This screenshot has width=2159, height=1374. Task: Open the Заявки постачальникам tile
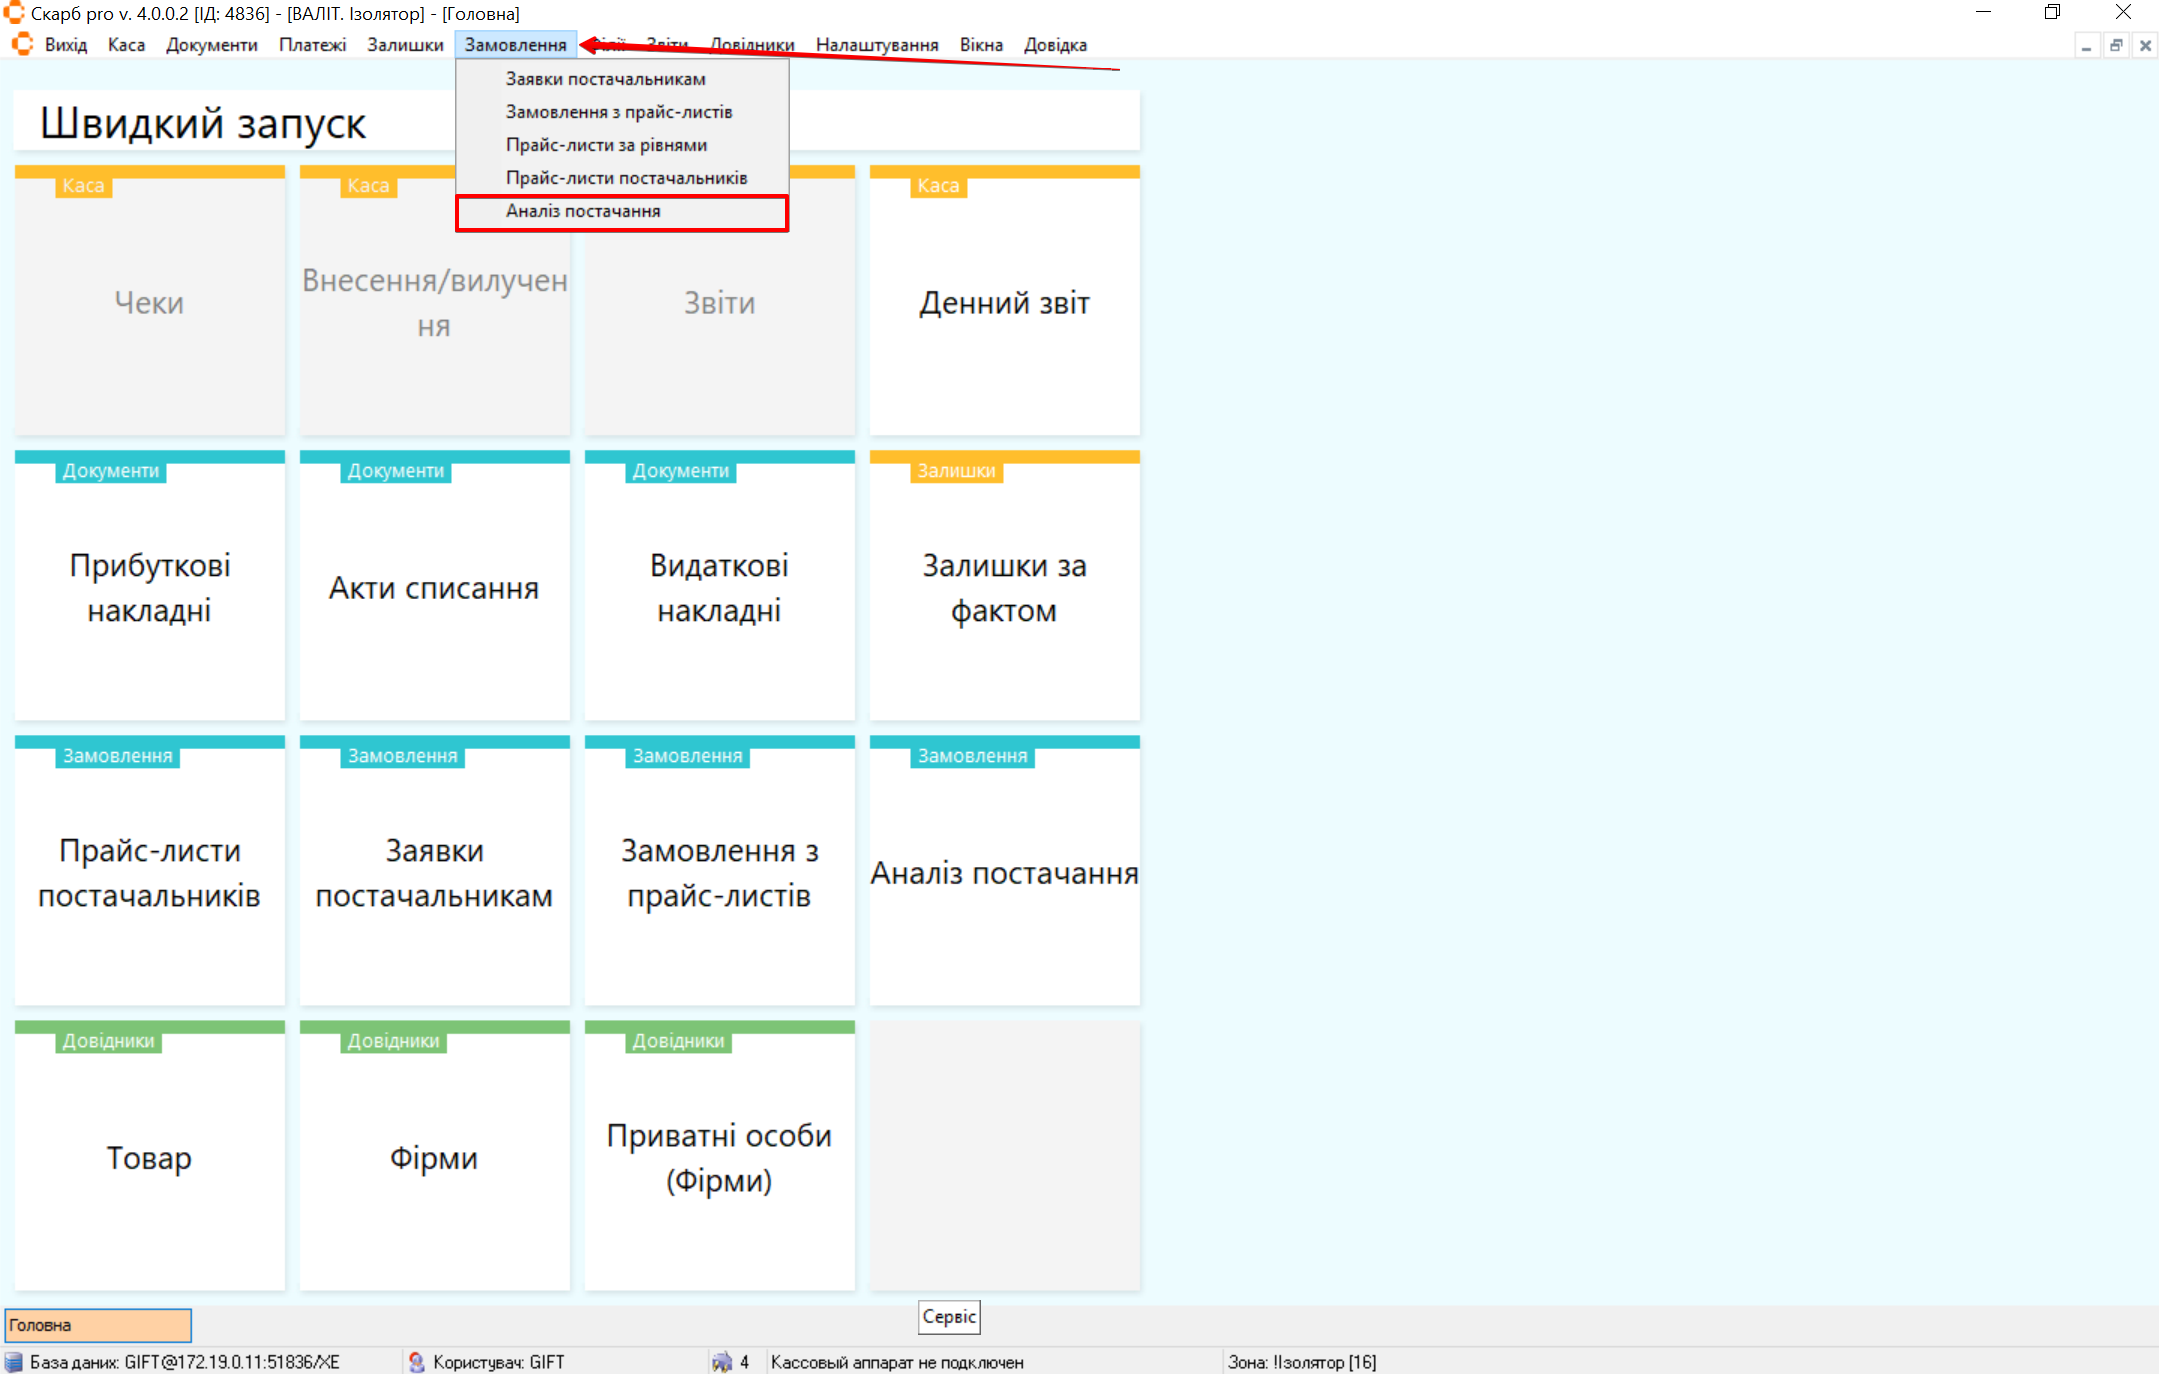tap(435, 872)
